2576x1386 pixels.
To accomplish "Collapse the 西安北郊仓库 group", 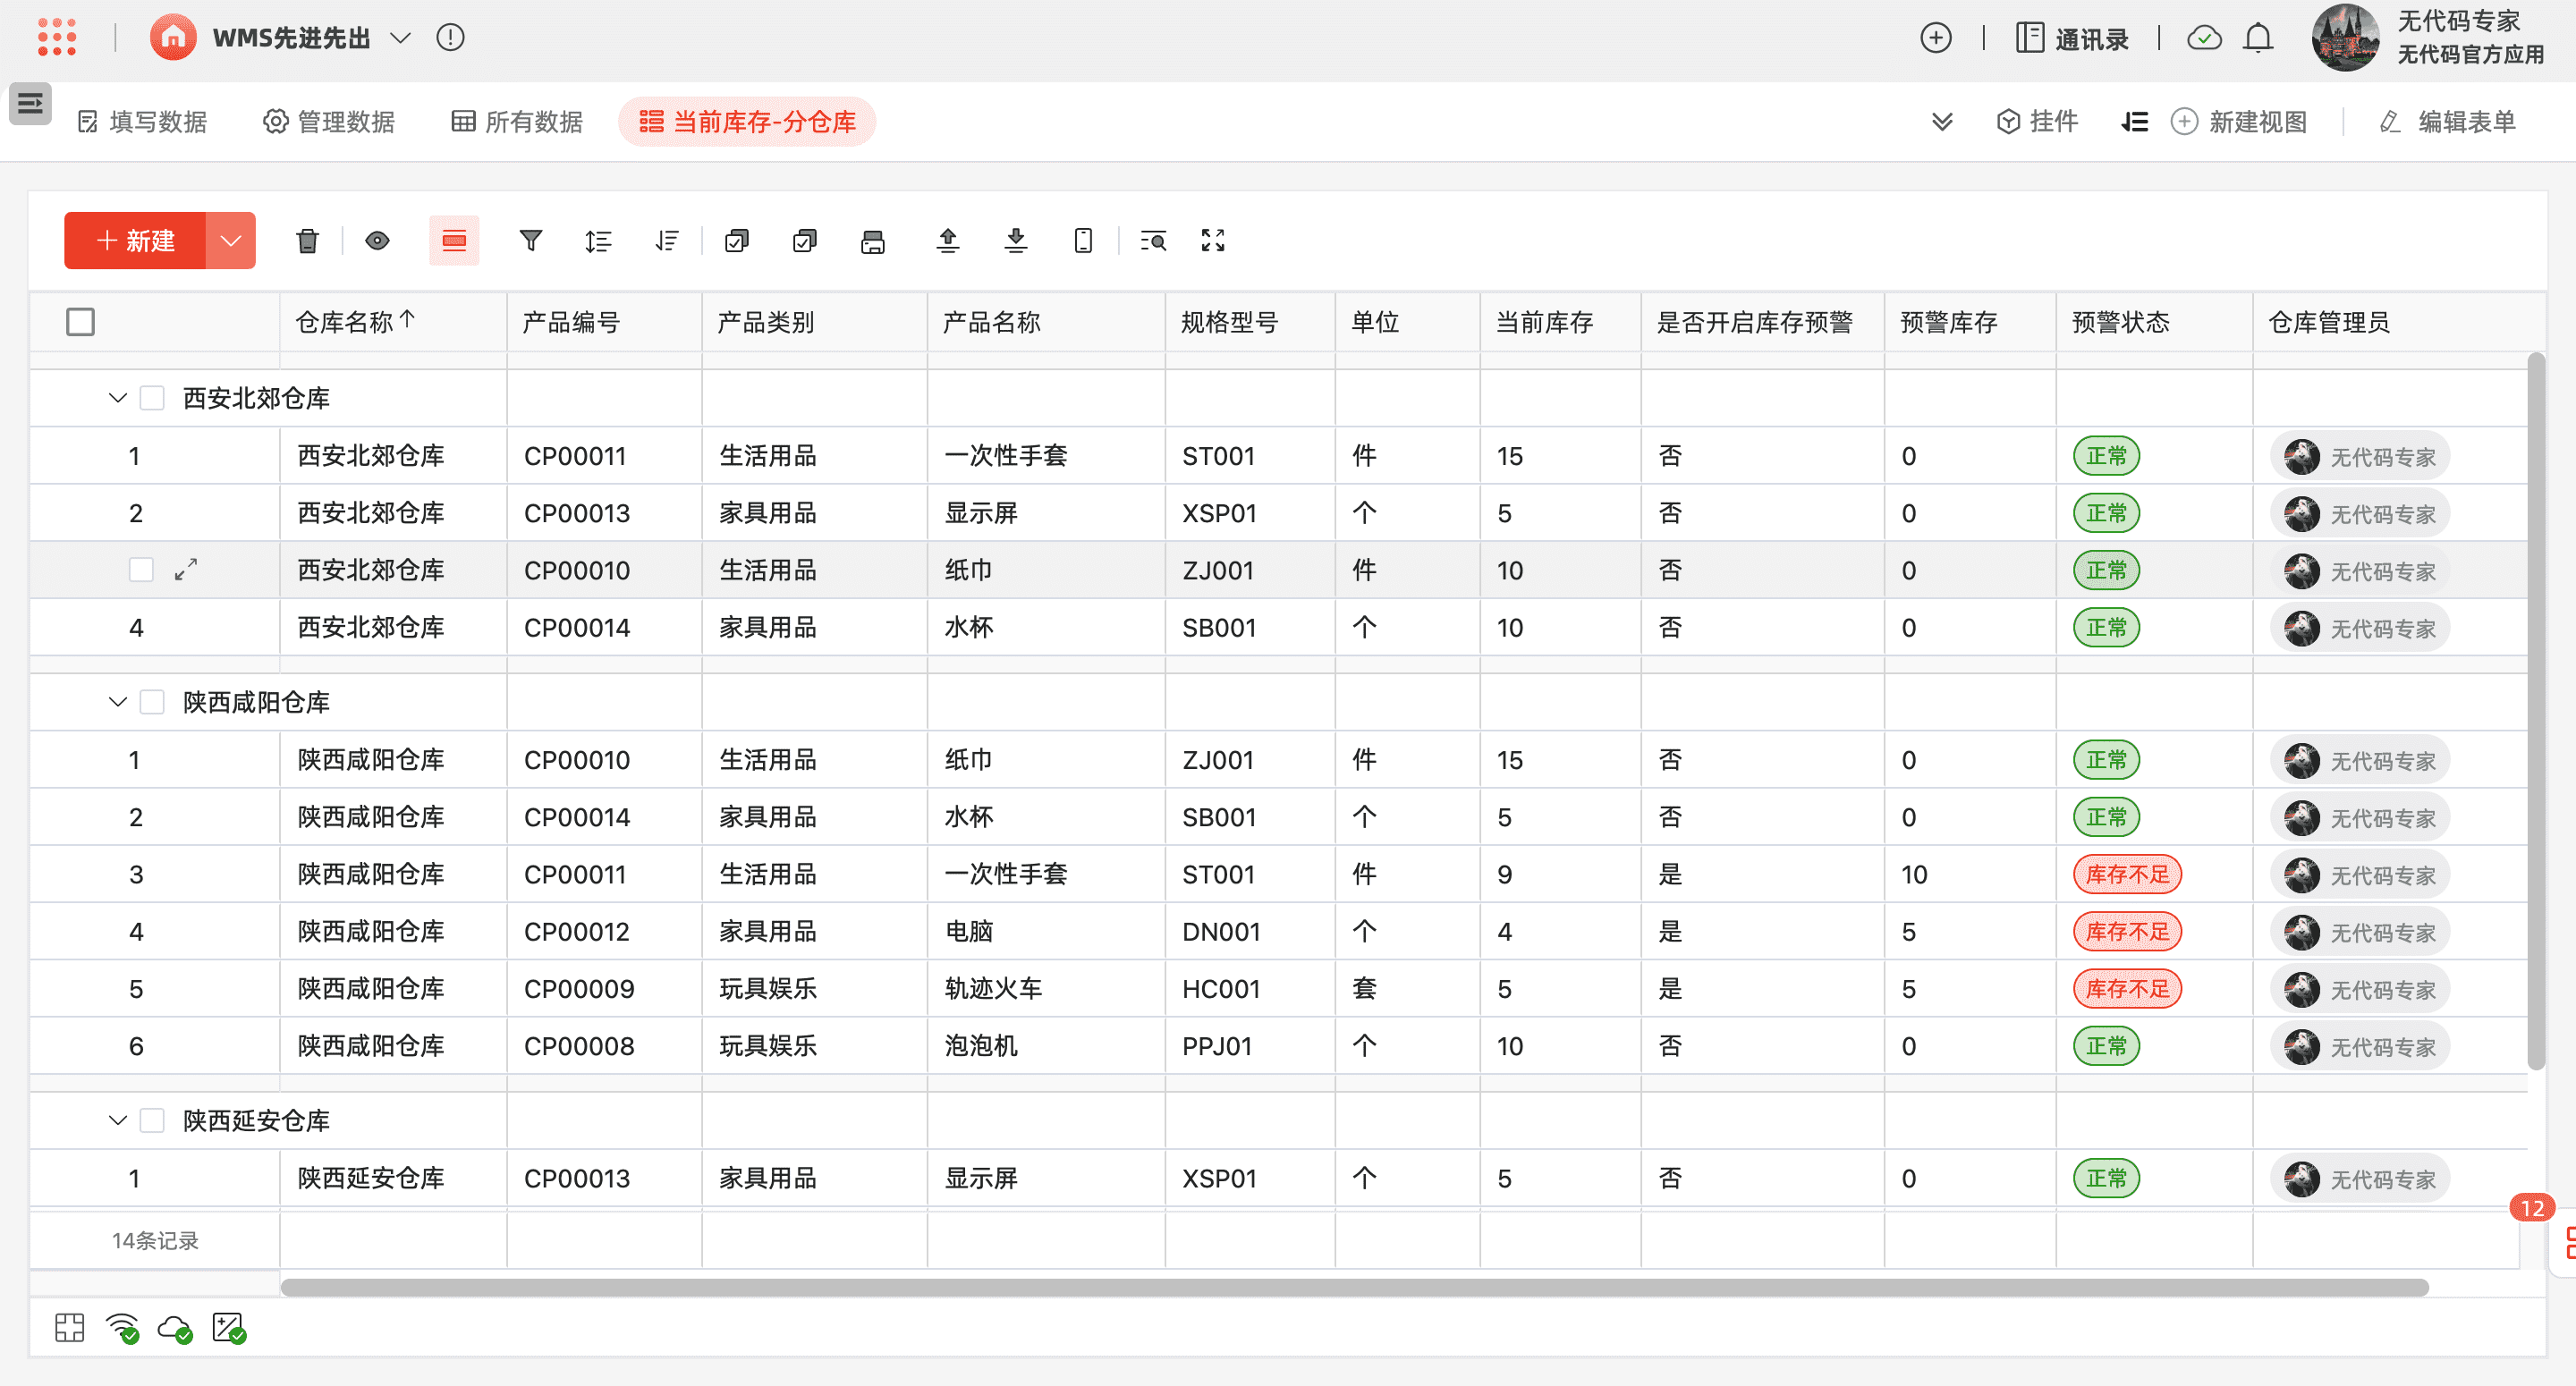I will pos(117,398).
